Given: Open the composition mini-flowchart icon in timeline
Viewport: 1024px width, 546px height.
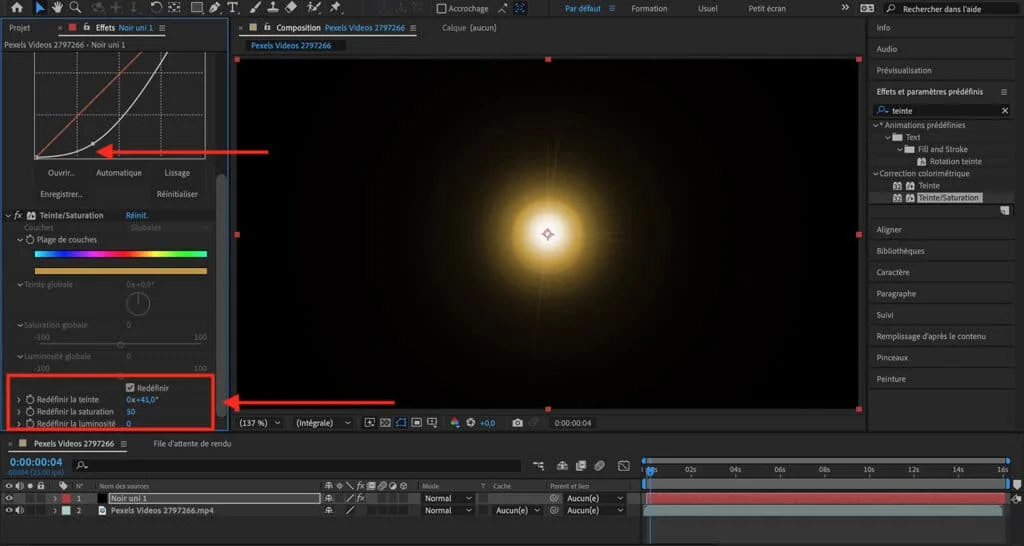Looking at the screenshot, I should click(538, 466).
